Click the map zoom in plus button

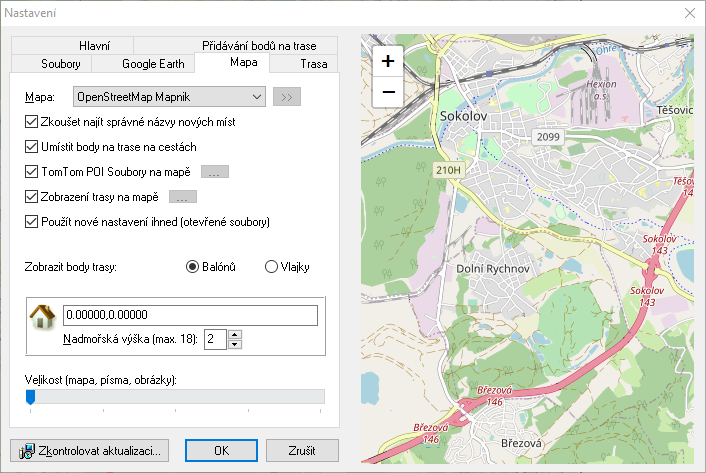tap(388, 60)
